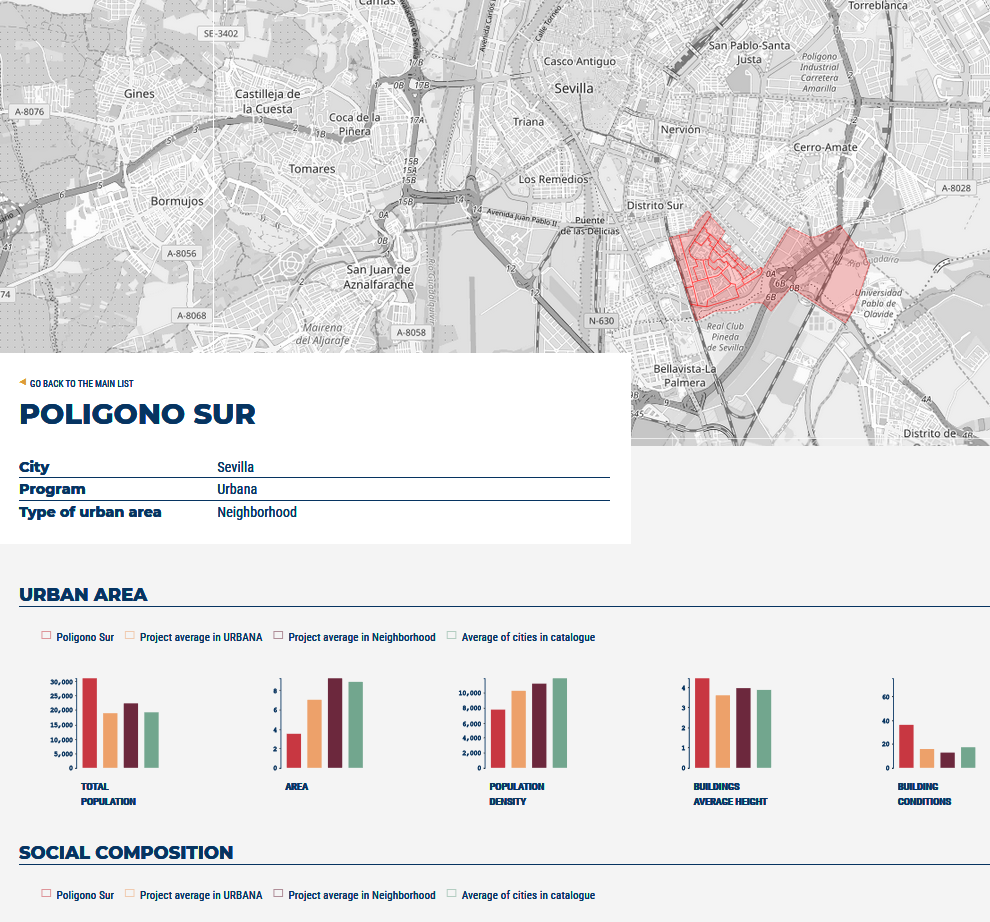Click the orange URBANA total population bar

point(110,740)
